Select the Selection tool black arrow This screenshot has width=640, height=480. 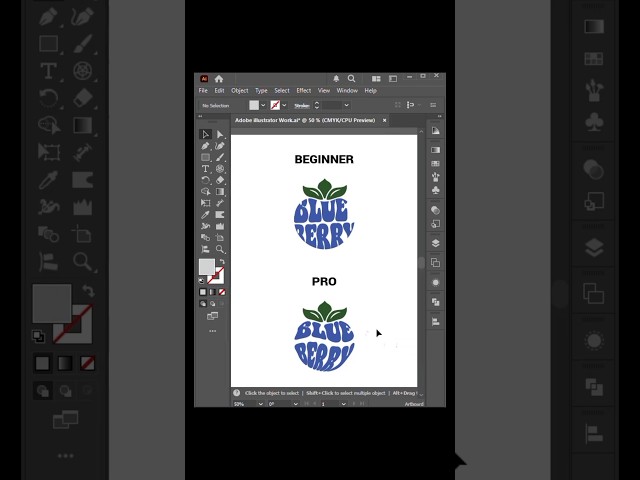tap(205, 134)
